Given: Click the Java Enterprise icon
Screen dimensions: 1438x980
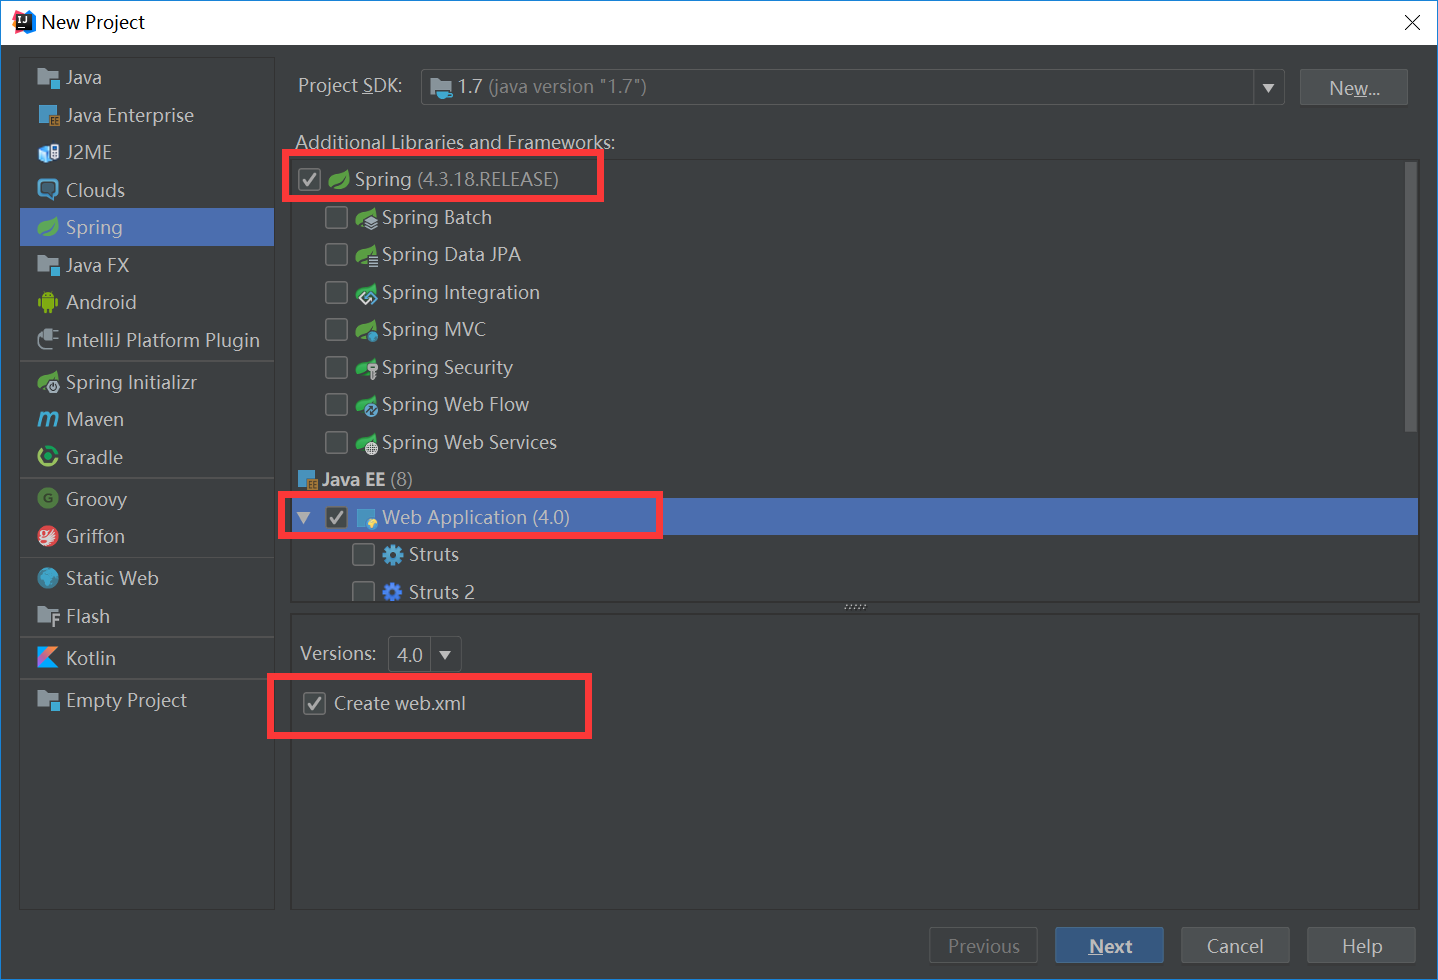Looking at the screenshot, I should pos(48,116).
